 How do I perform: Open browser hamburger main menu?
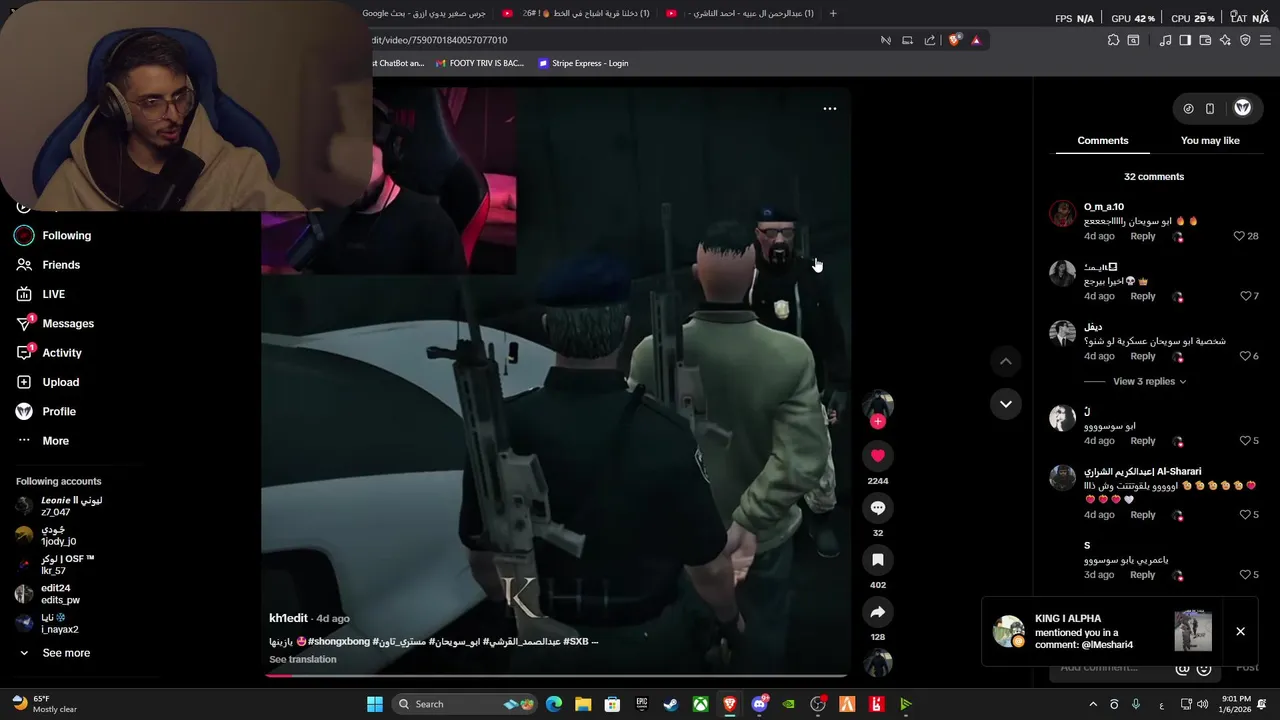1265,40
